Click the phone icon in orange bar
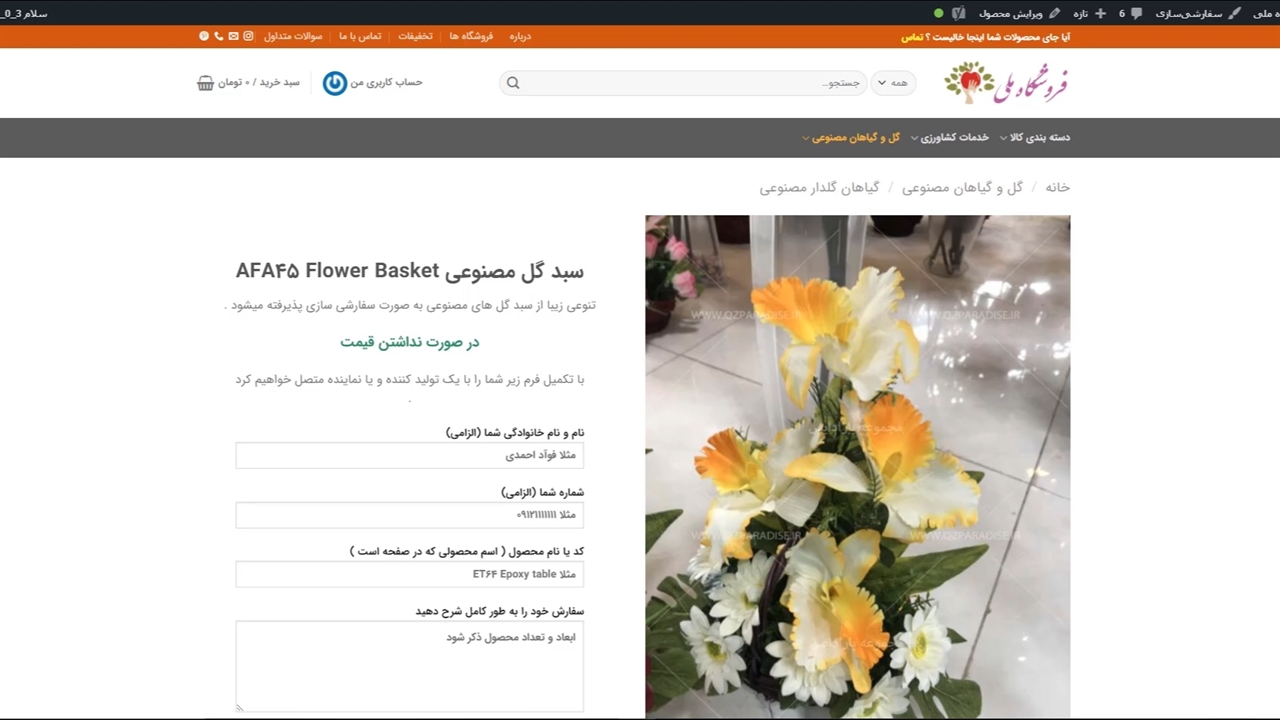1280x720 pixels. [x=219, y=36]
